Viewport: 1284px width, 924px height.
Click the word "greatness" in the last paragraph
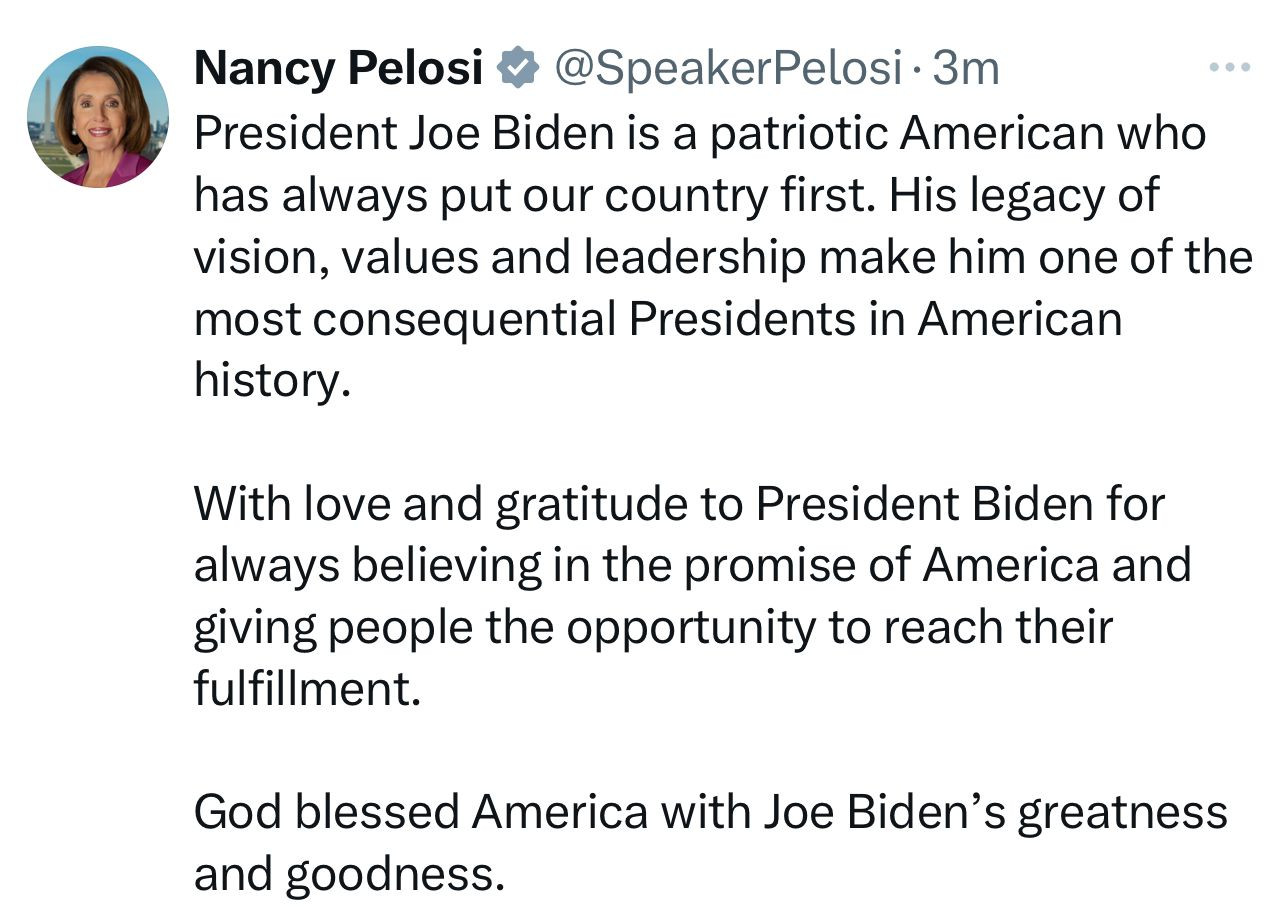[x=1123, y=811]
